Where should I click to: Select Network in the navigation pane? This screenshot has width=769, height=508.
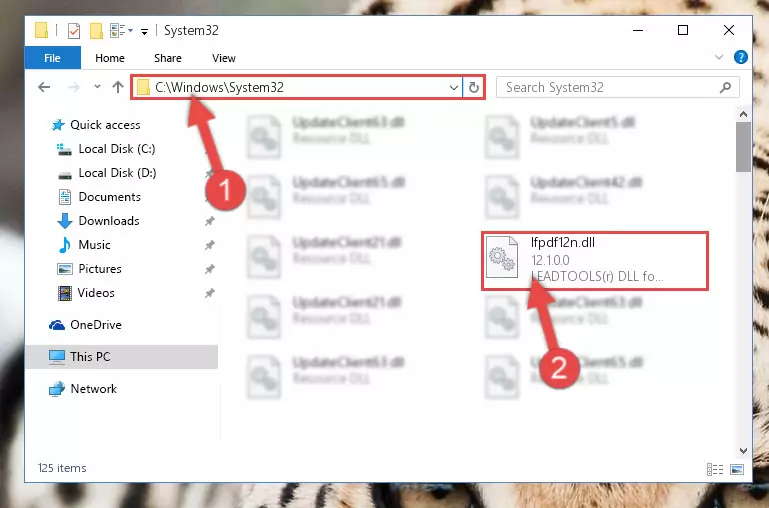[x=83, y=389]
